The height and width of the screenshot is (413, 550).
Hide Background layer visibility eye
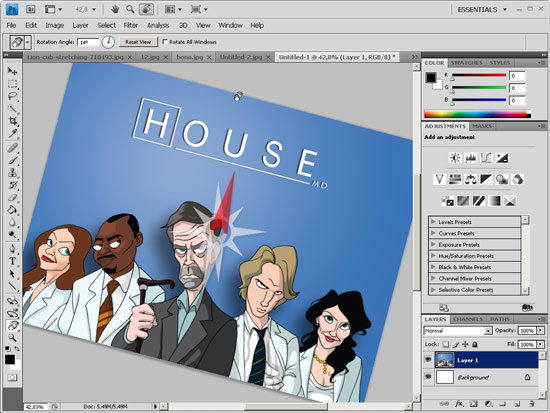(x=428, y=377)
